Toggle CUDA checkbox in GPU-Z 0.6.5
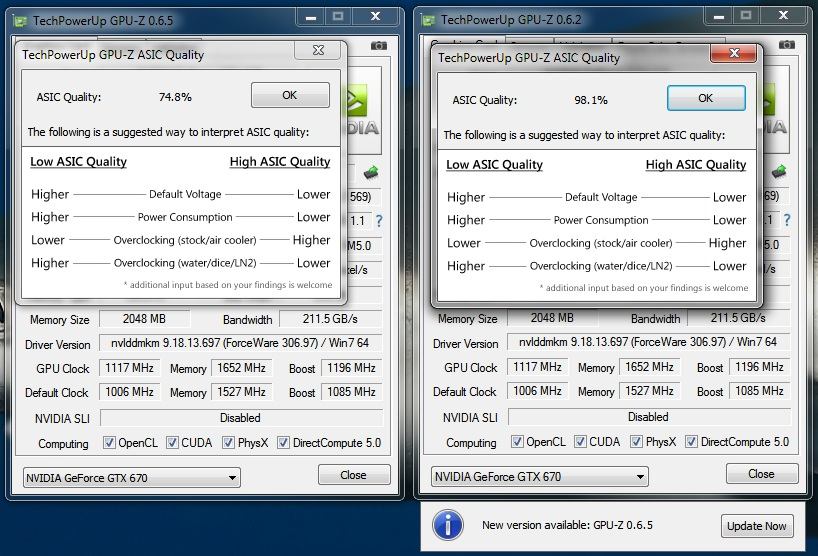The height and width of the screenshot is (556, 818). pos(172,443)
